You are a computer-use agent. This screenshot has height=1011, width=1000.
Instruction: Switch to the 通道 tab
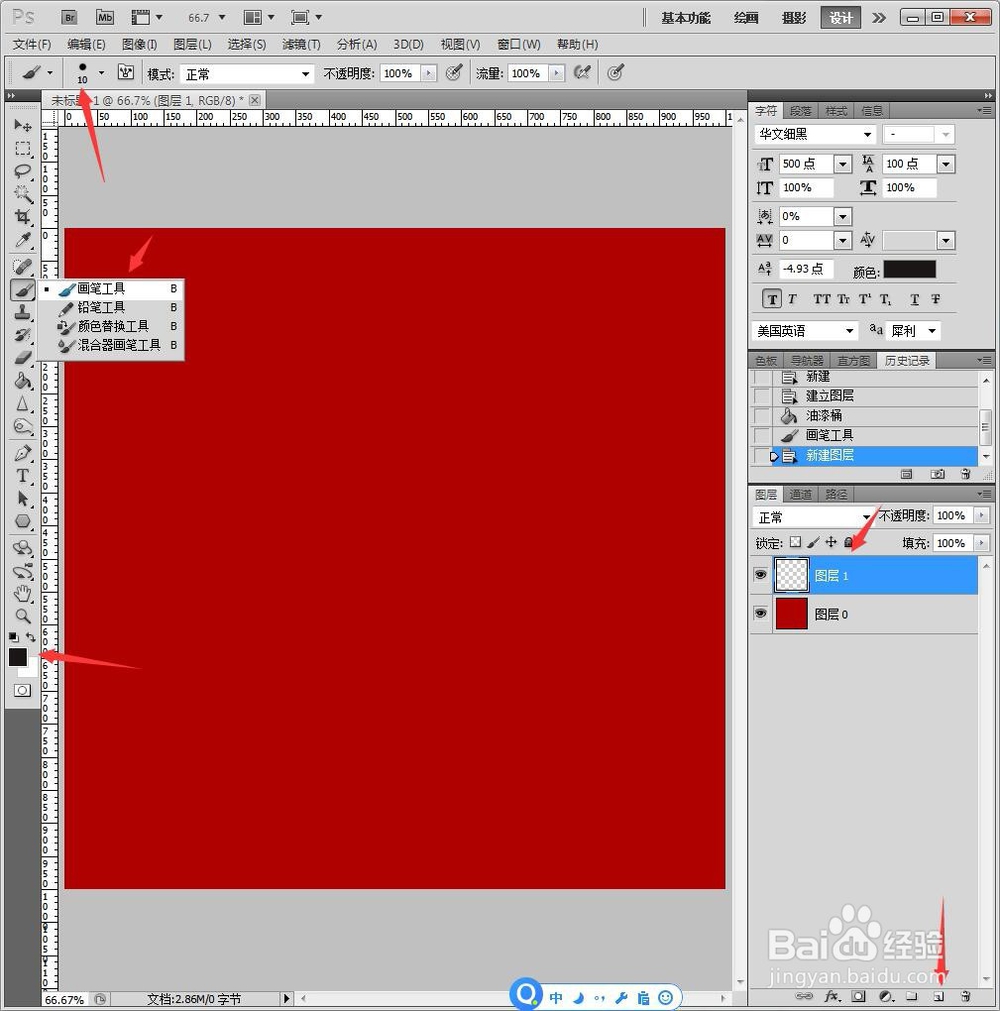pyautogui.click(x=801, y=495)
